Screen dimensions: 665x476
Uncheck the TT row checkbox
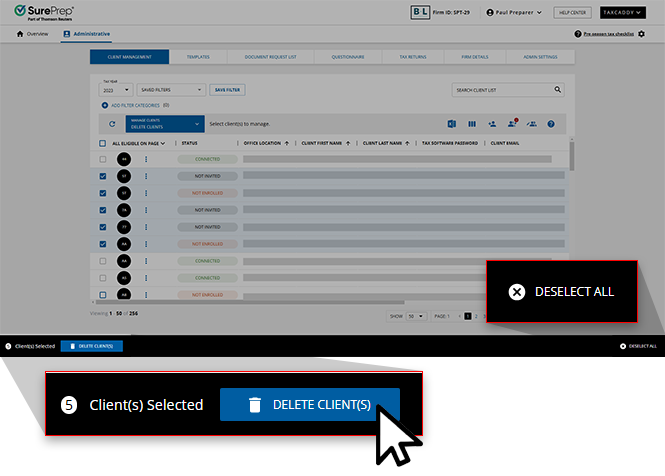pyautogui.click(x=103, y=227)
